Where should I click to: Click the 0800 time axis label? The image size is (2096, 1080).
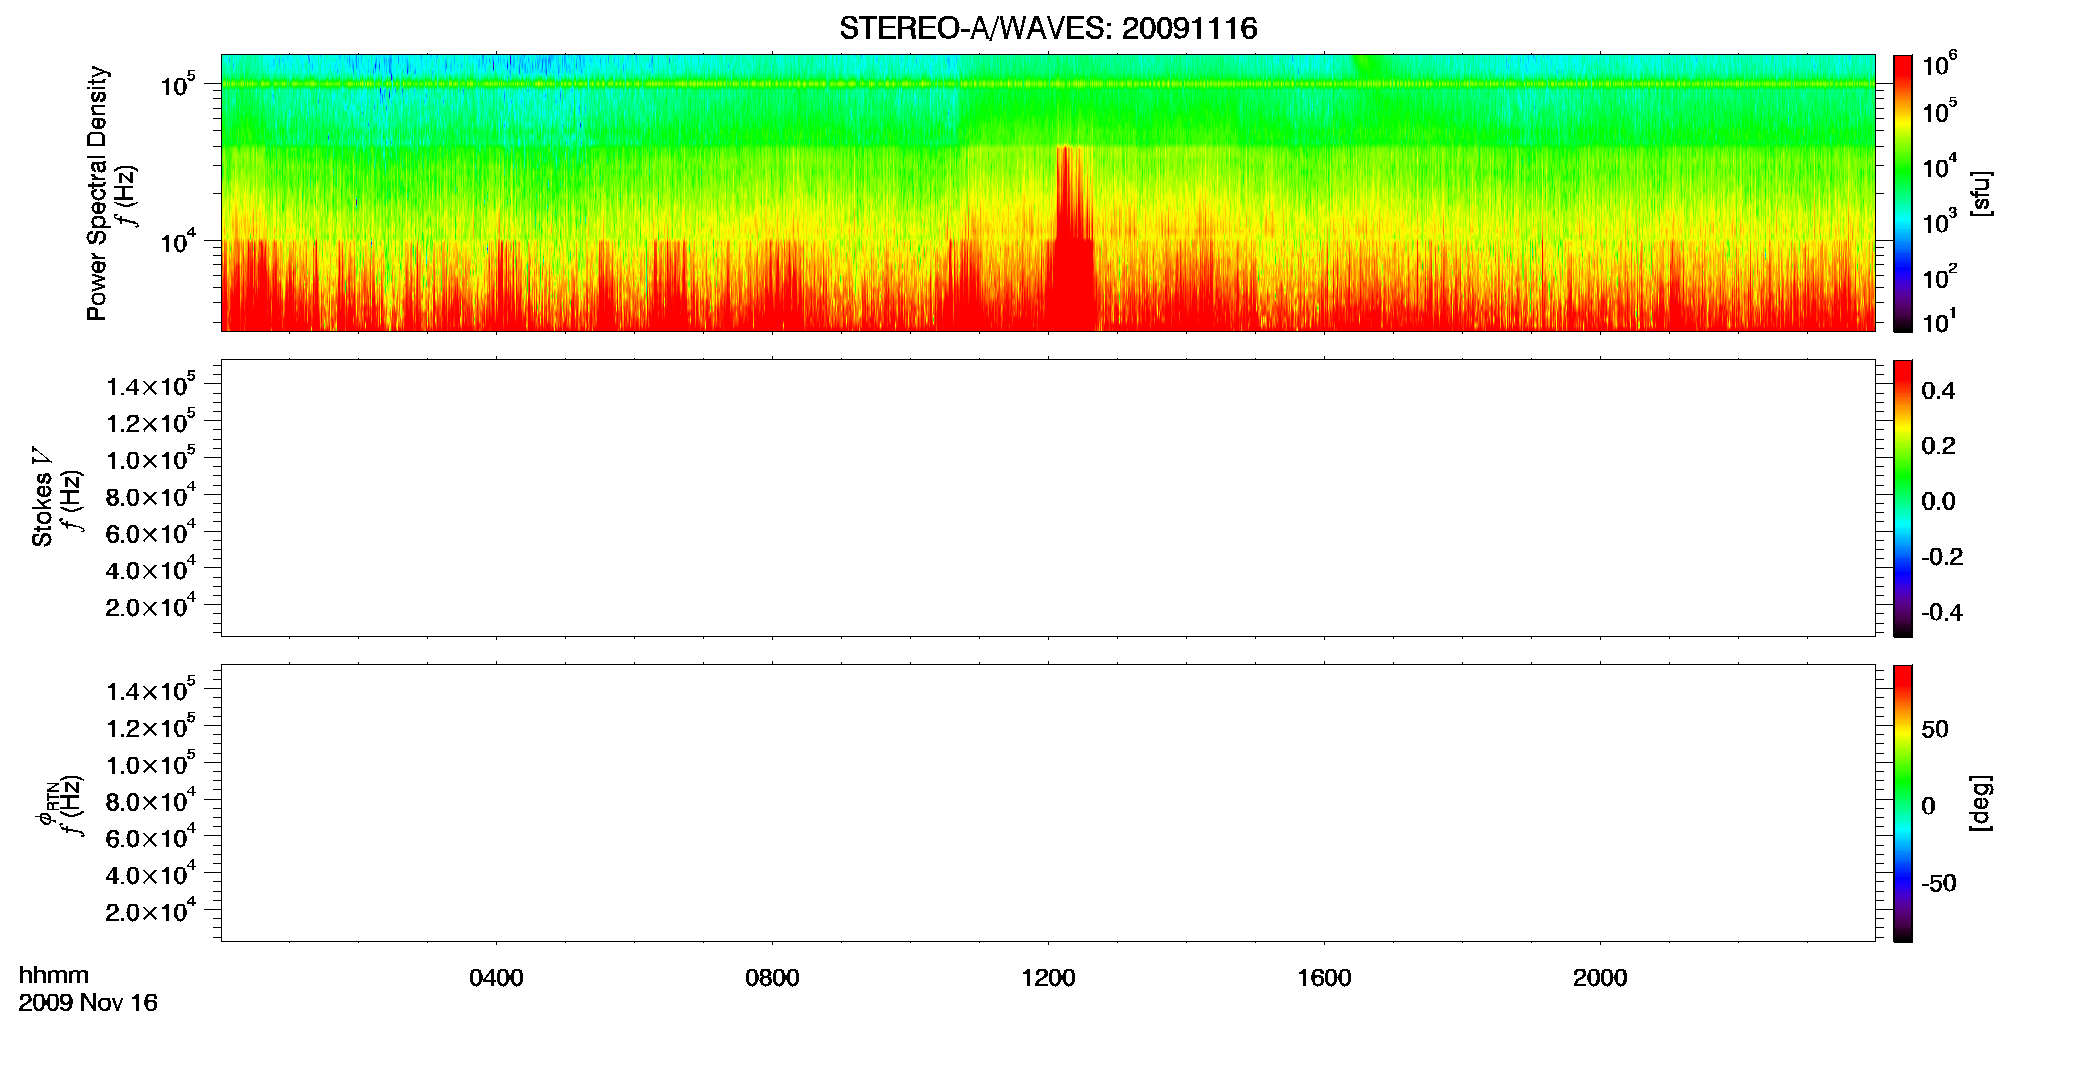[772, 978]
